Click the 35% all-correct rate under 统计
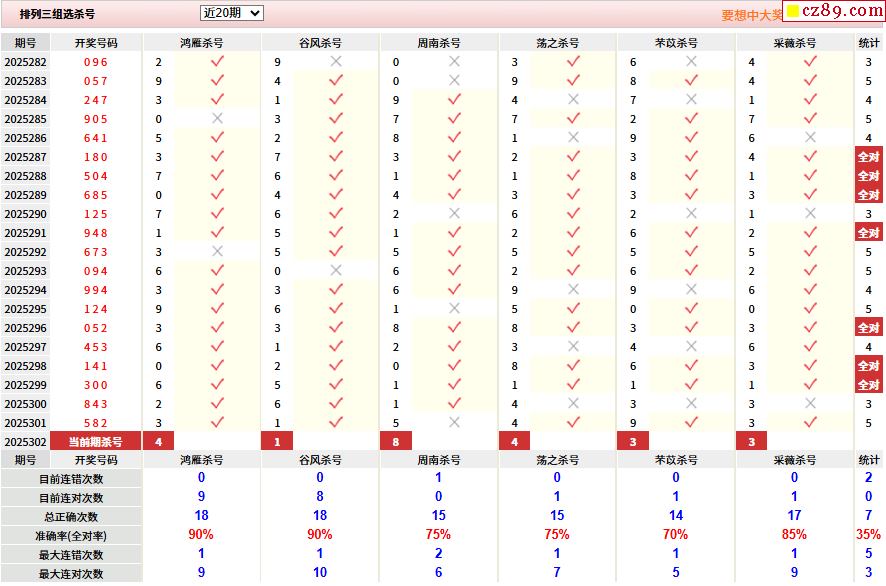 pos(868,535)
